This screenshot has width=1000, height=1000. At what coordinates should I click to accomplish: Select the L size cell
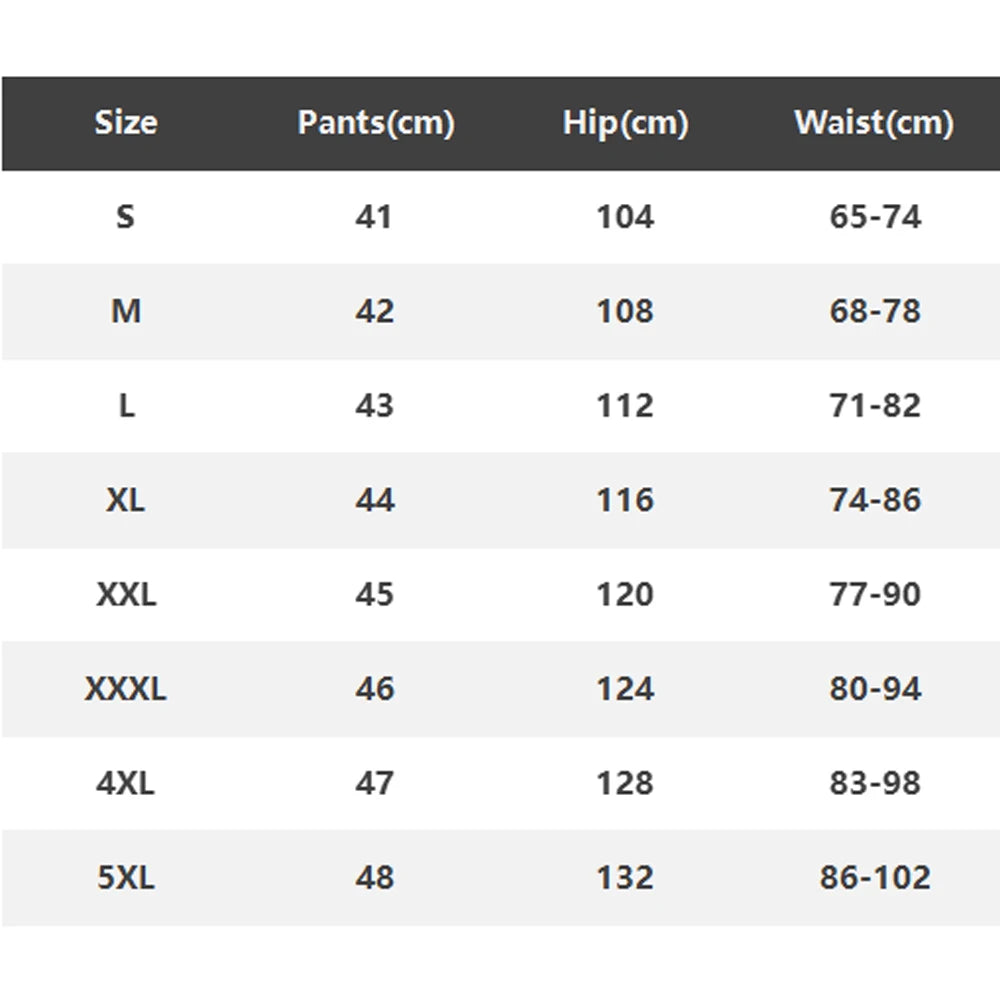click(x=127, y=406)
